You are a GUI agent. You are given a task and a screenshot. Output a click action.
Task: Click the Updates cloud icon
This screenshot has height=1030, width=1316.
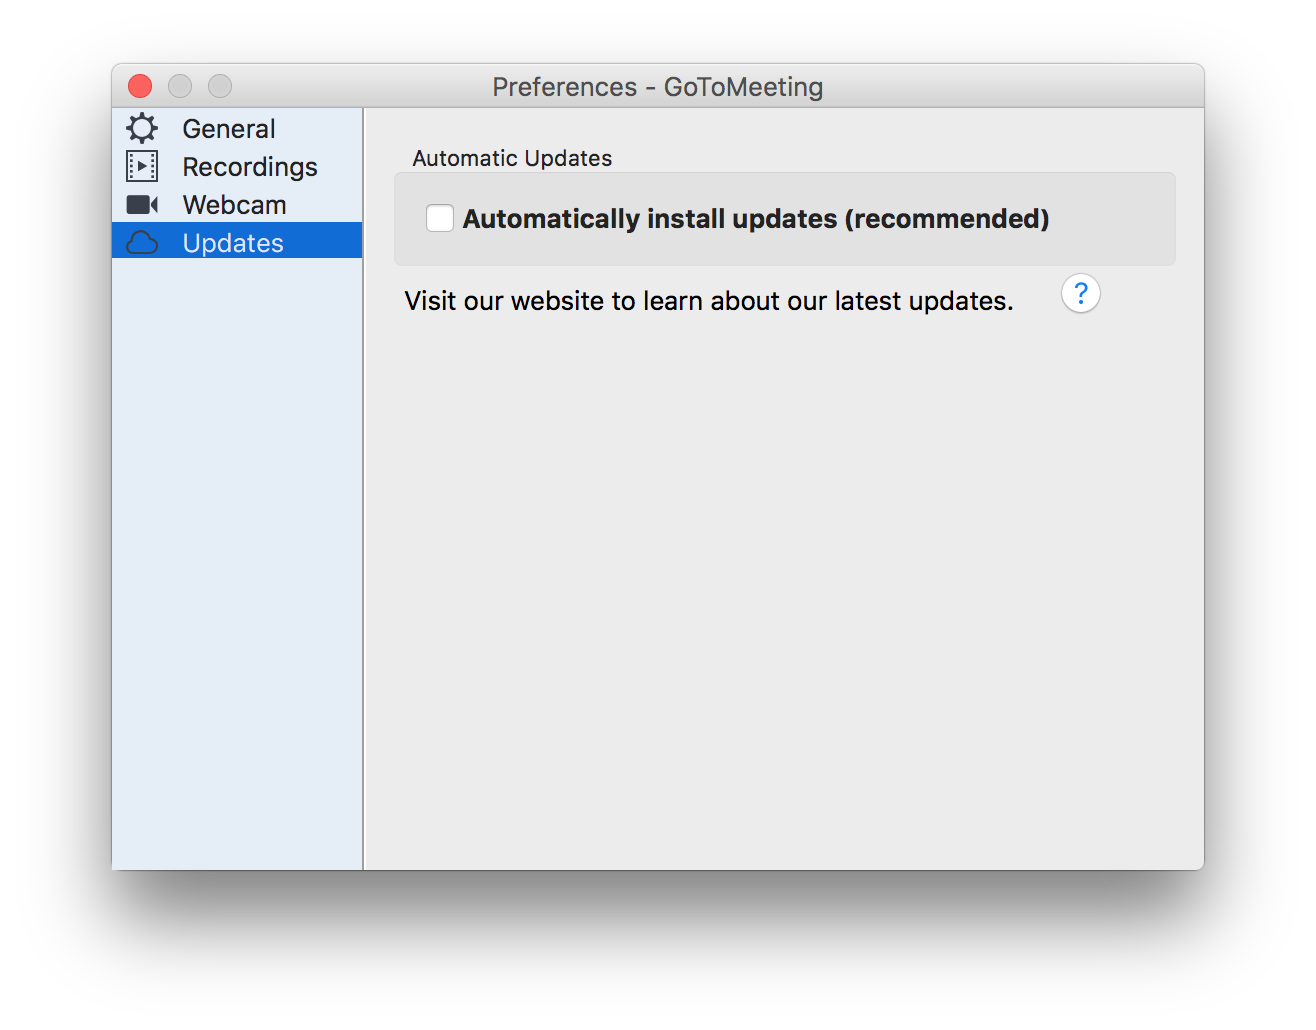tap(142, 242)
